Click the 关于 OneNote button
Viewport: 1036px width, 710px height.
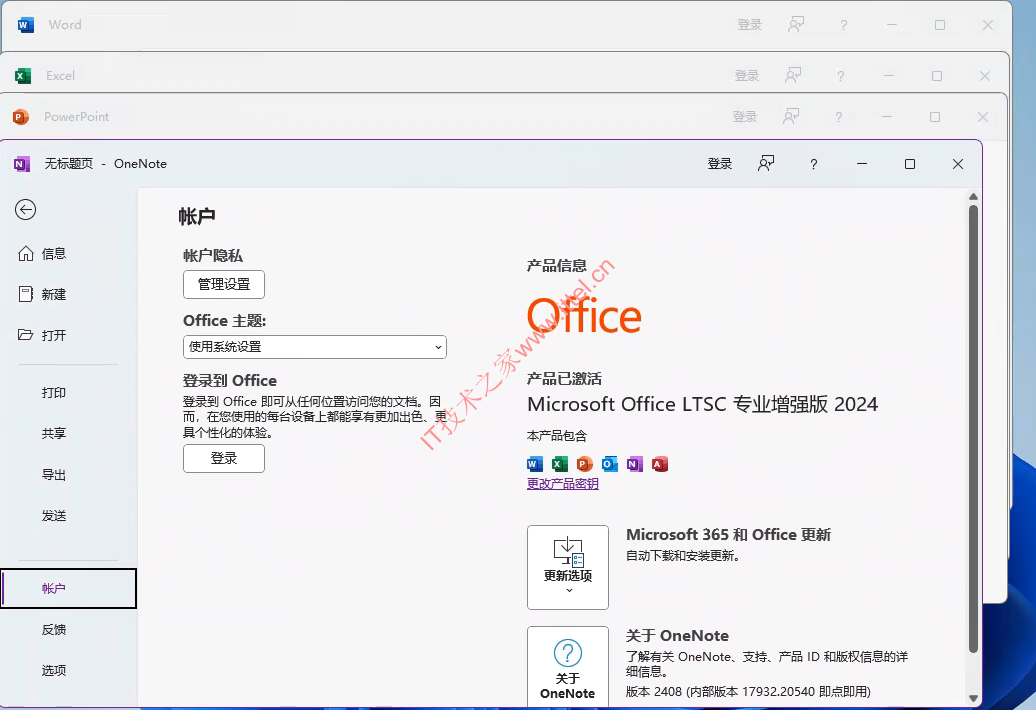point(568,667)
